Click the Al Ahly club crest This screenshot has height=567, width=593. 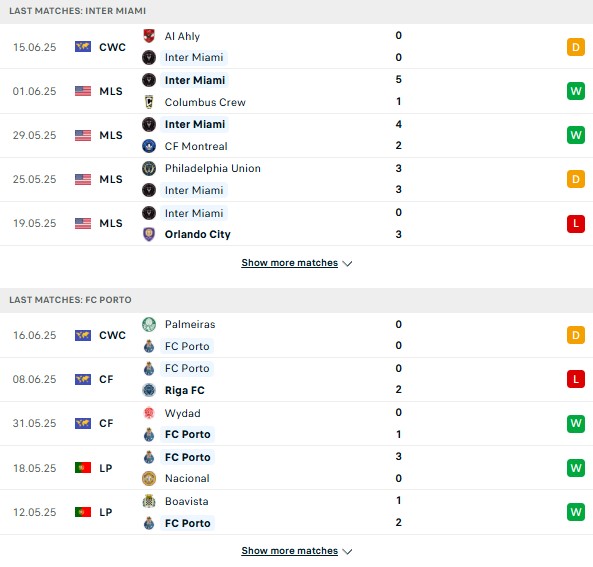click(149, 36)
